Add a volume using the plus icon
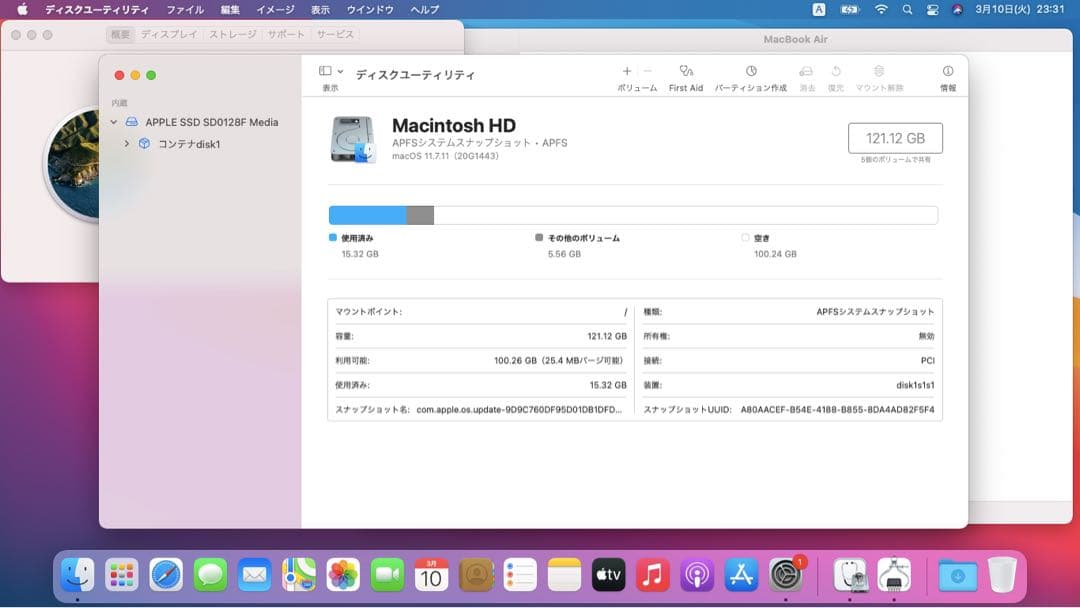The image size is (1080, 608). [x=627, y=72]
